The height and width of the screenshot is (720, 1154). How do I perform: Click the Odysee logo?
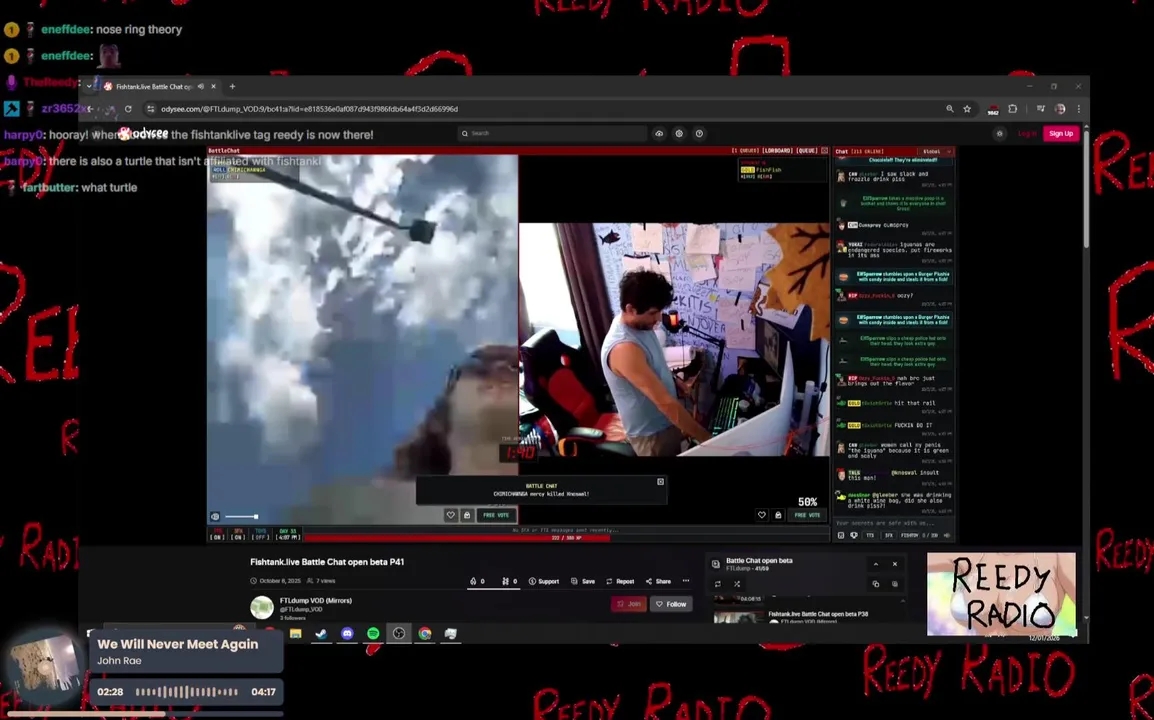144,133
